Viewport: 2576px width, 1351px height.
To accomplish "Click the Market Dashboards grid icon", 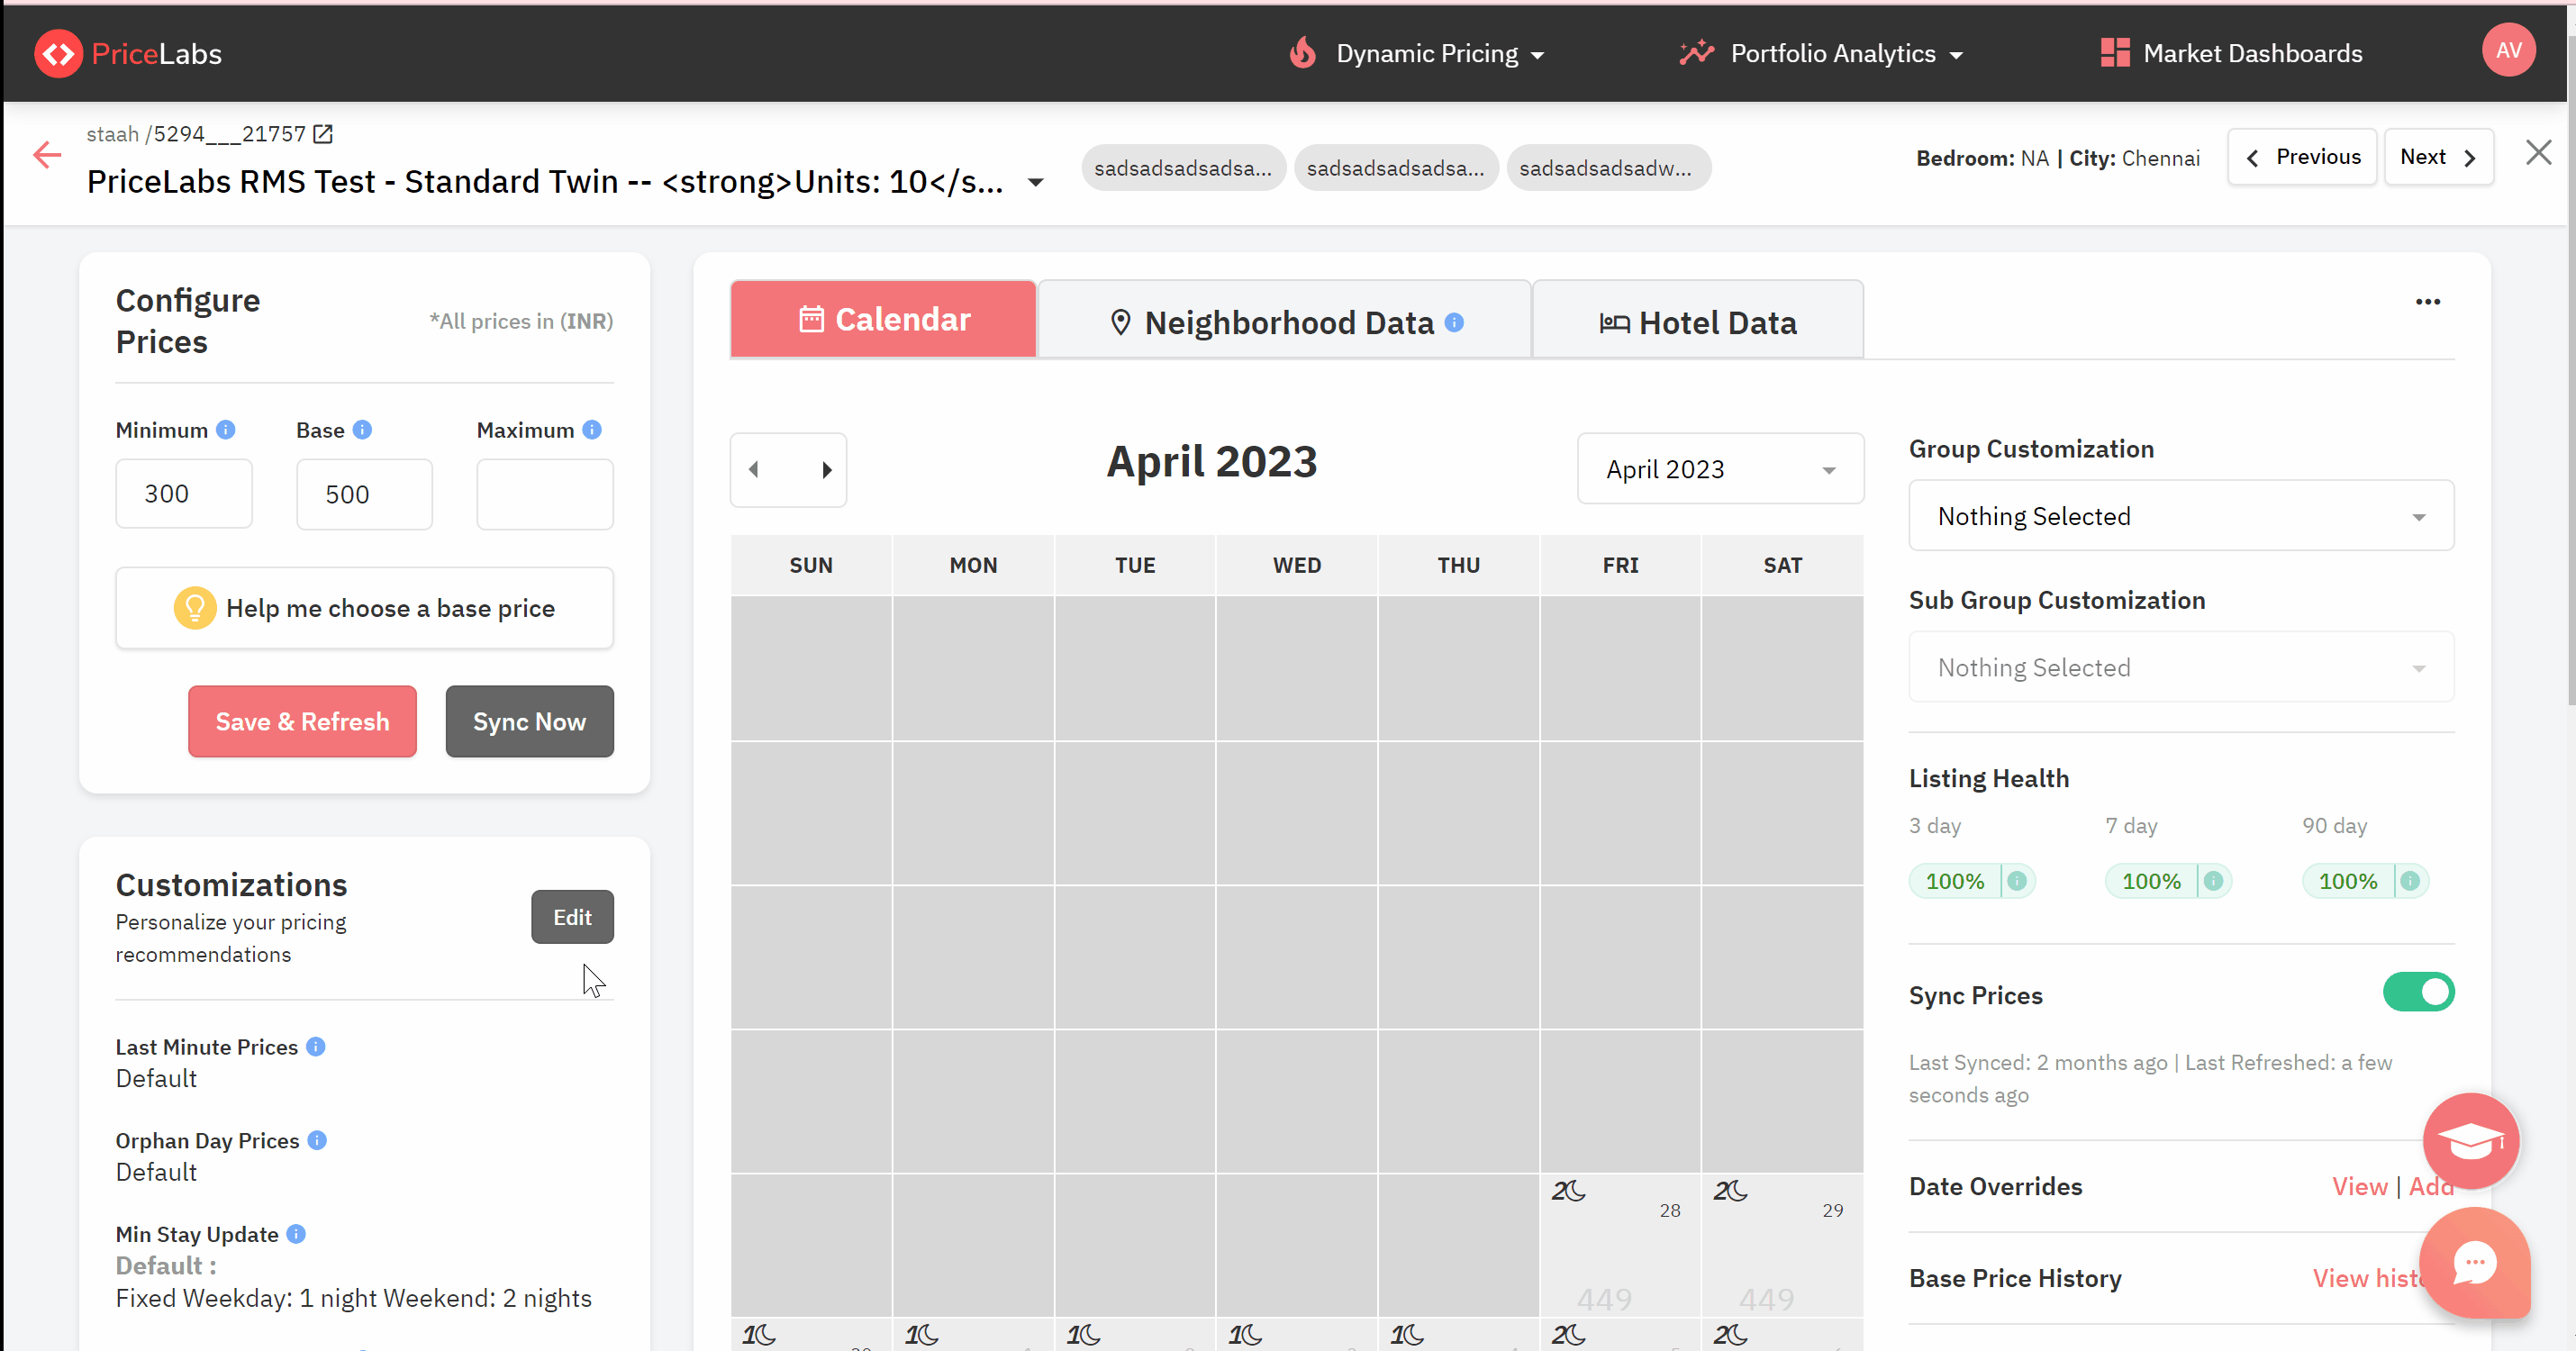I will 2115,53.
